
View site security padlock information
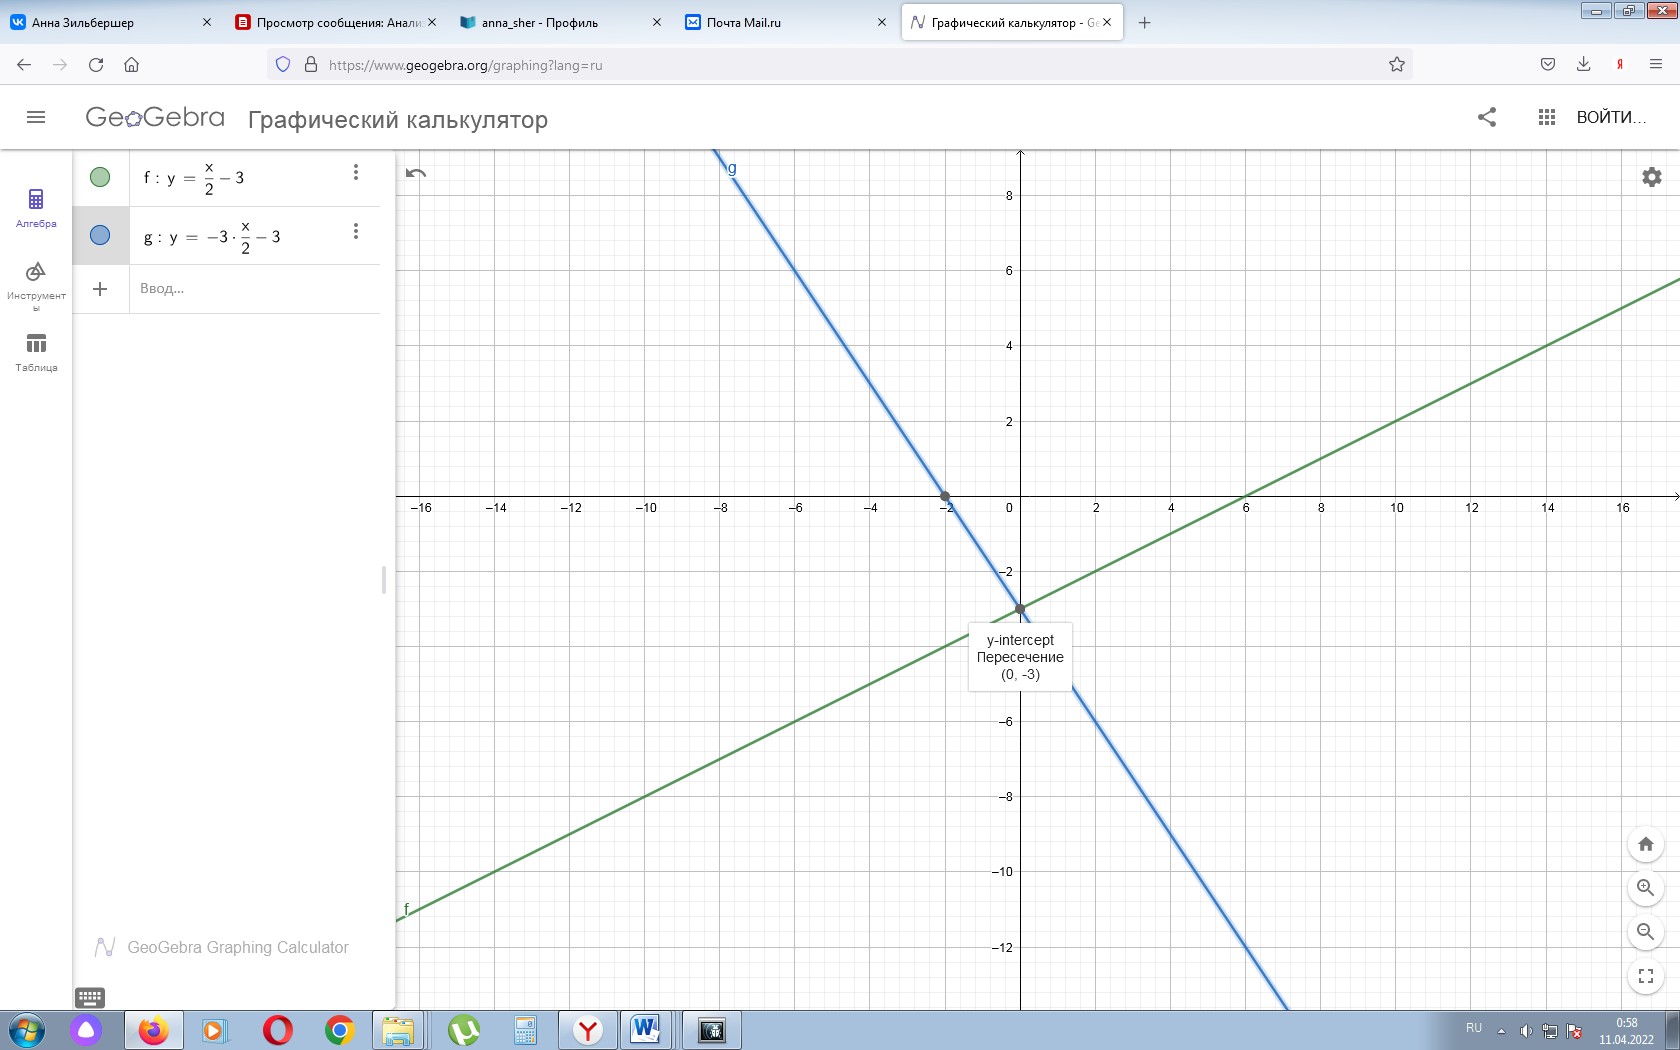click(x=311, y=64)
